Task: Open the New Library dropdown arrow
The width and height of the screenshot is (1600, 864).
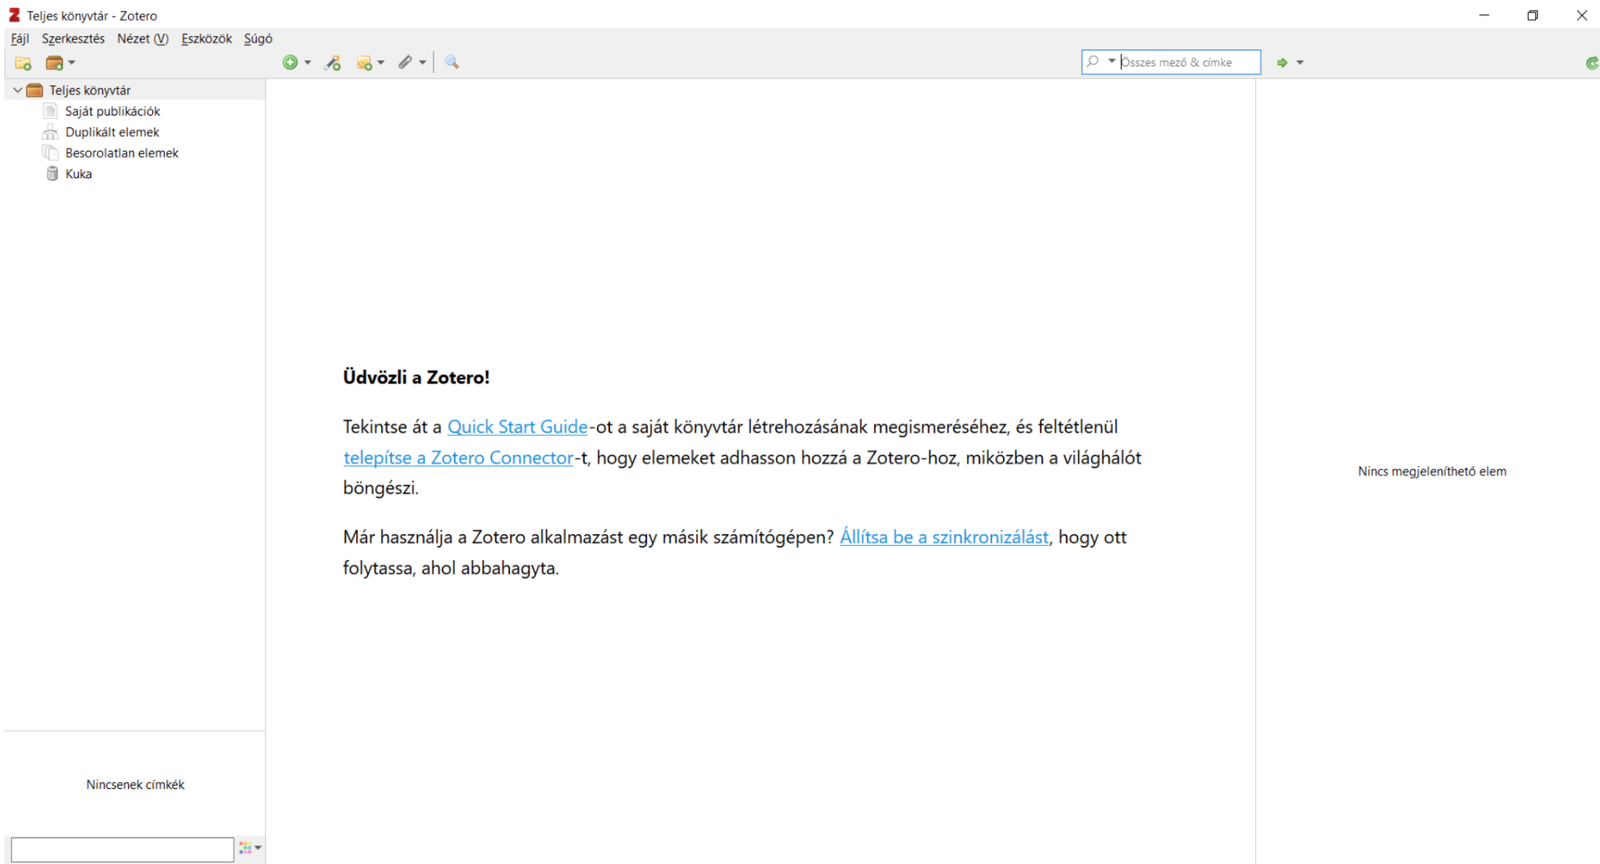Action: pos(72,63)
